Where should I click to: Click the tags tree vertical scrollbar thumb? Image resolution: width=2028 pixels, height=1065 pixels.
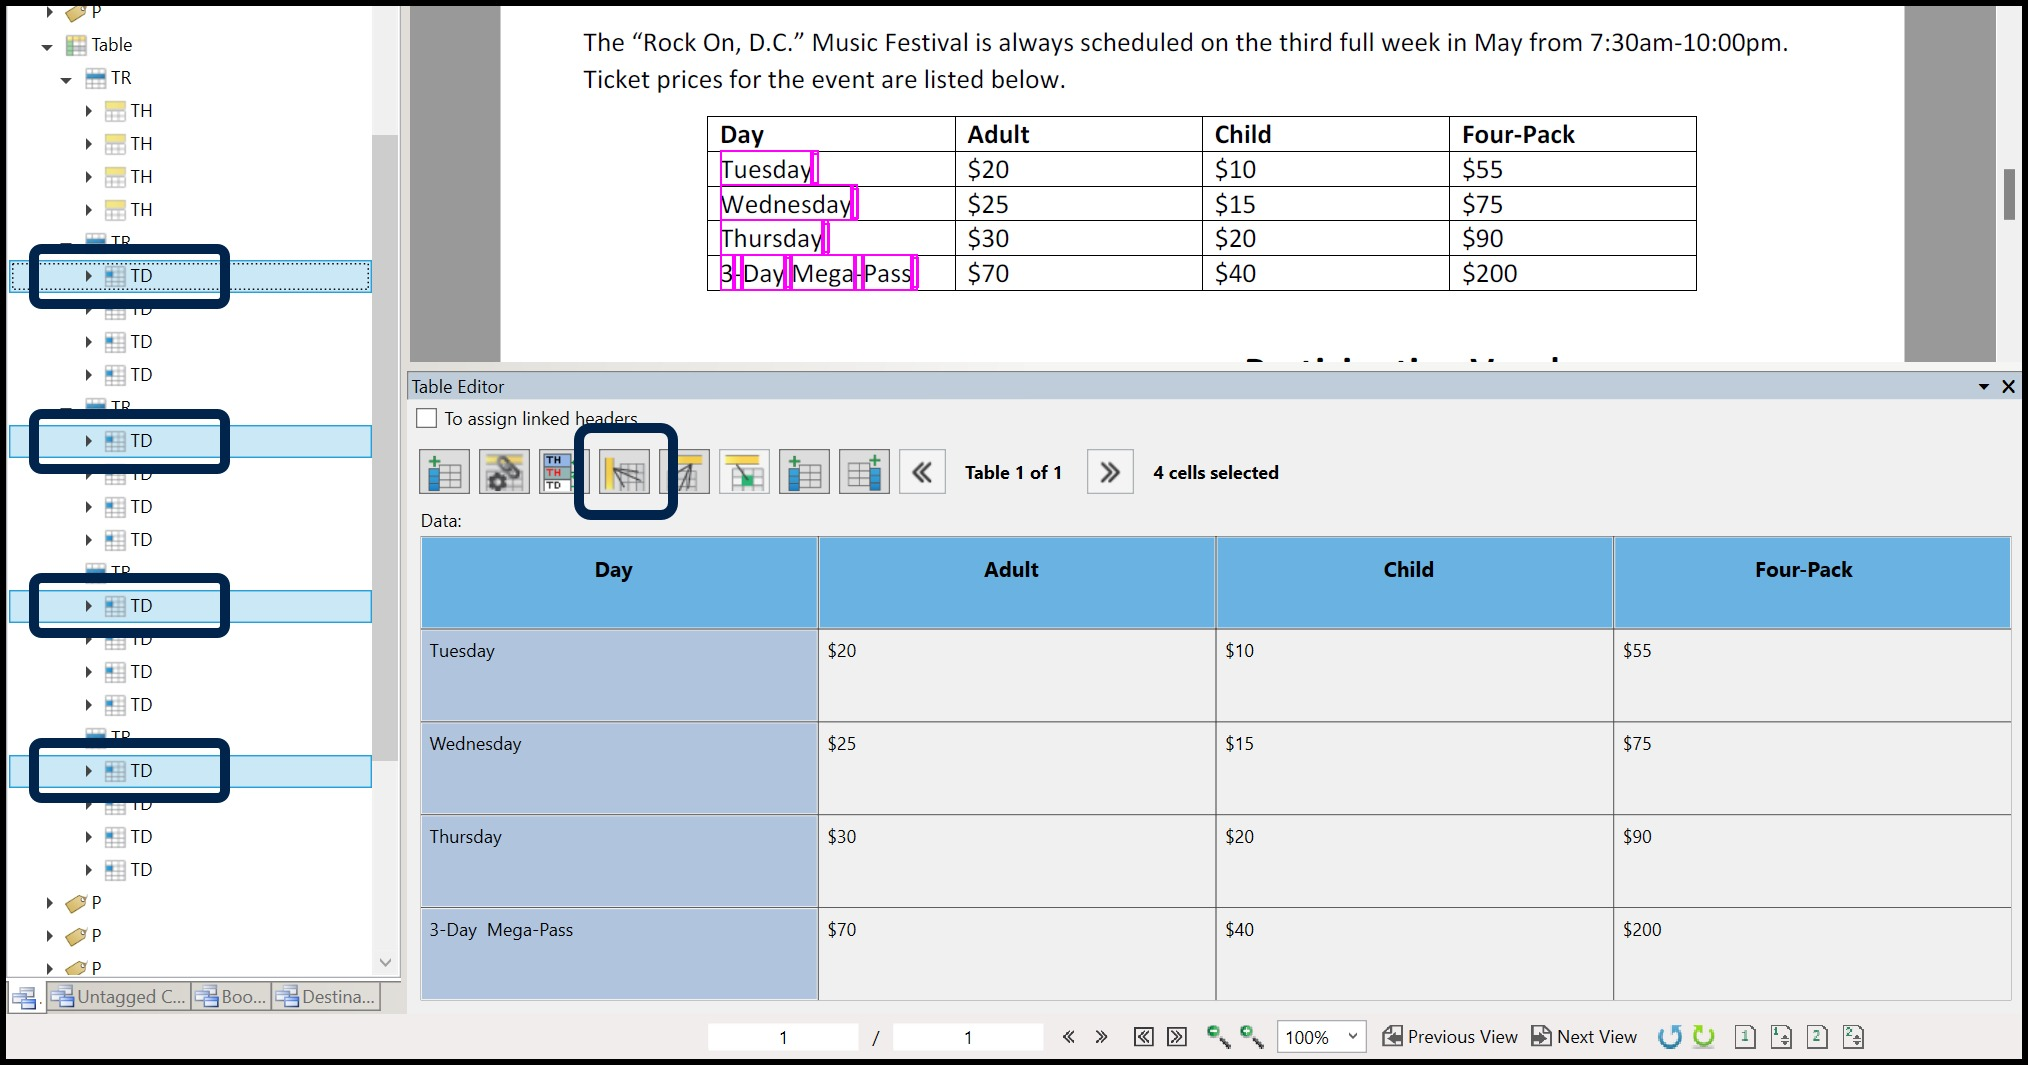(x=385, y=447)
